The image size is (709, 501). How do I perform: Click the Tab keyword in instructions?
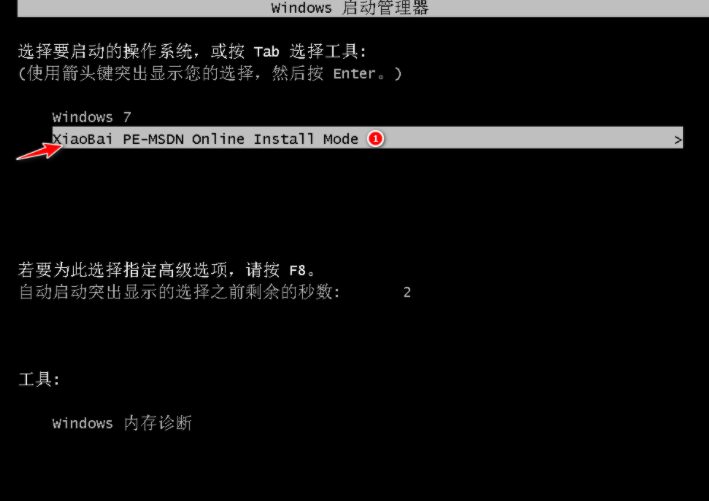266,52
